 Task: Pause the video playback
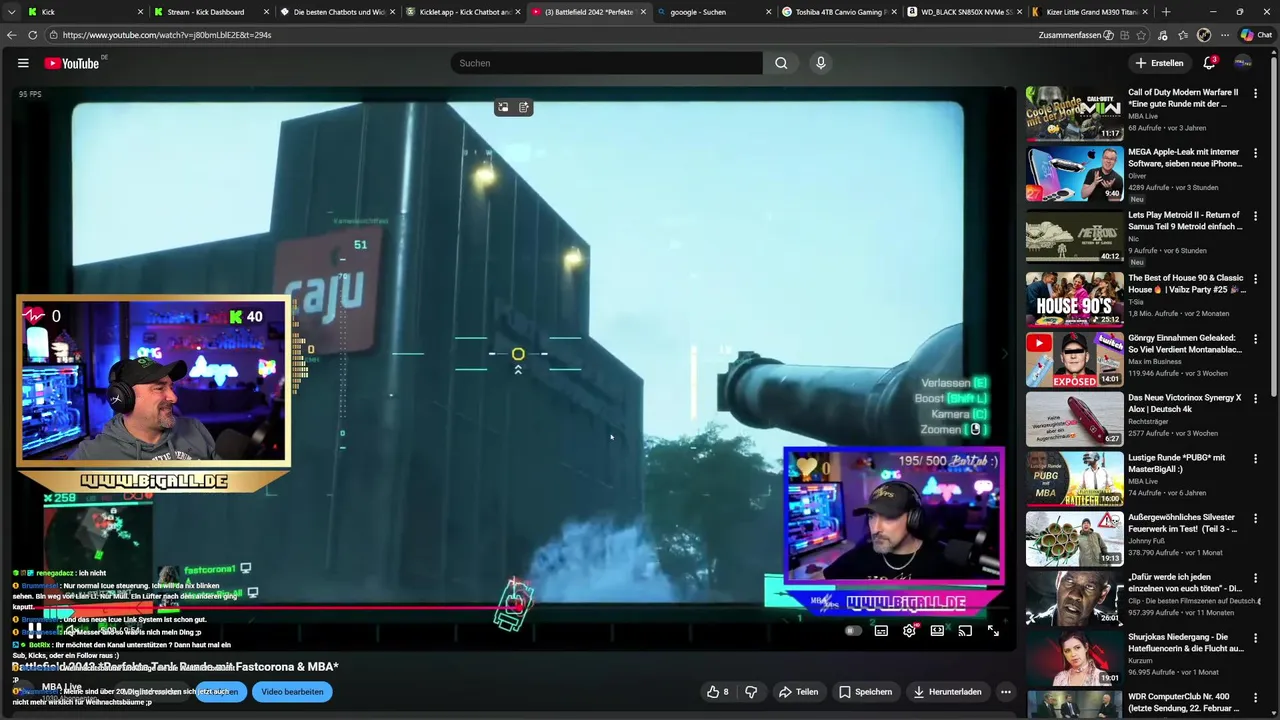coord(35,630)
